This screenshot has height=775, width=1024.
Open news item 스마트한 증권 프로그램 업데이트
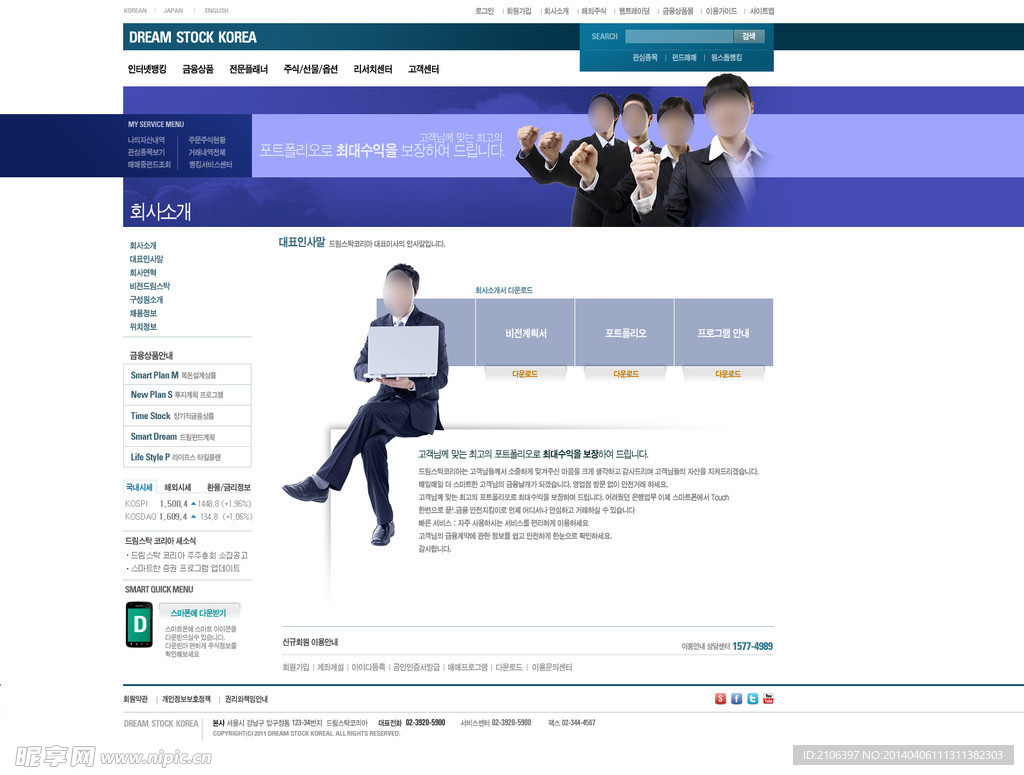[185, 568]
